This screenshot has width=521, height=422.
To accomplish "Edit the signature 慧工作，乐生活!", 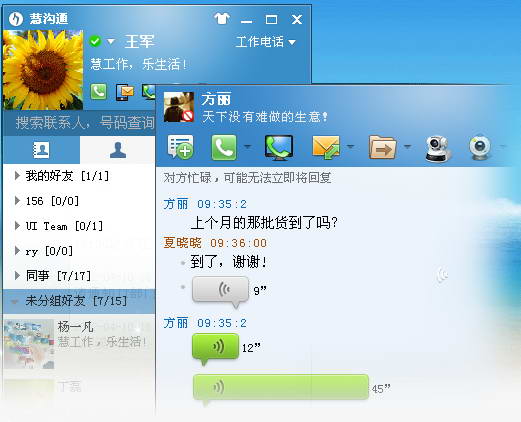I will (x=138, y=64).
